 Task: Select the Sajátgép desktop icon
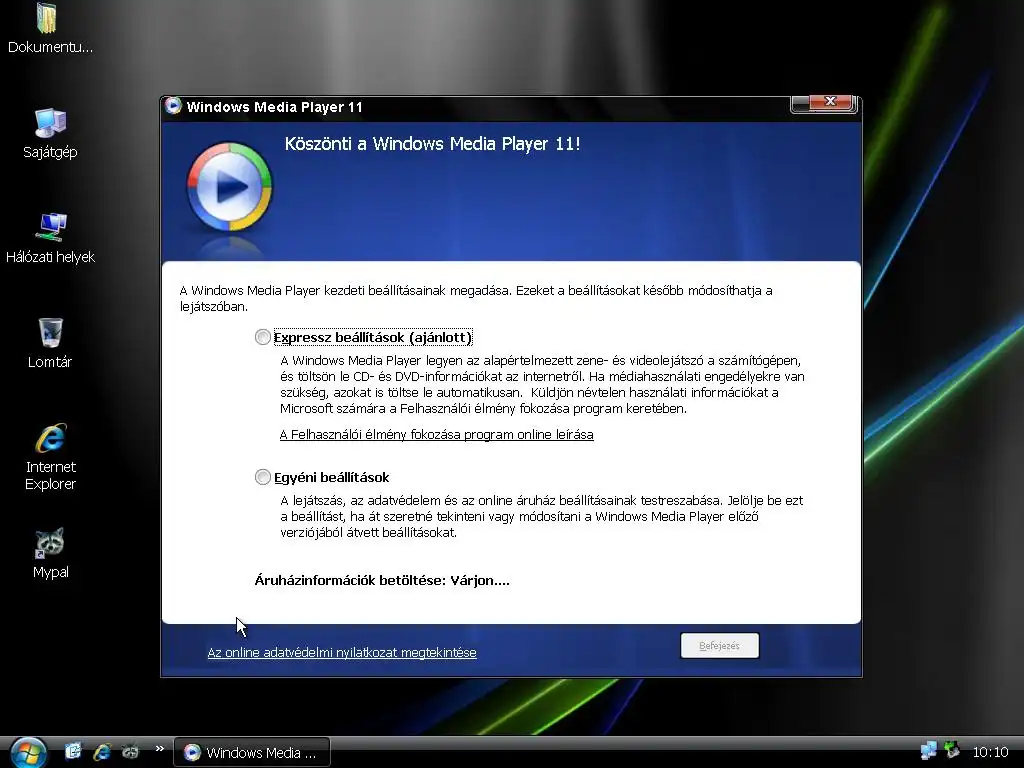[50, 123]
